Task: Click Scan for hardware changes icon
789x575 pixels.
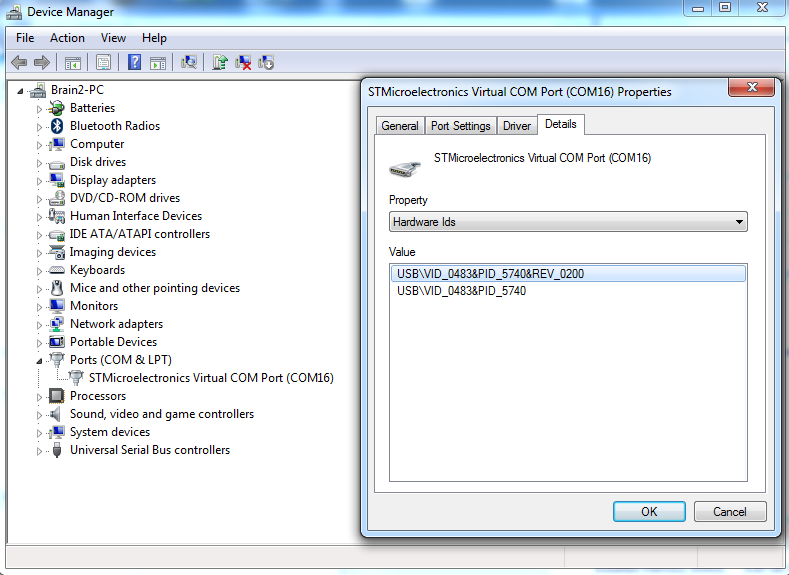Action: [189, 62]
